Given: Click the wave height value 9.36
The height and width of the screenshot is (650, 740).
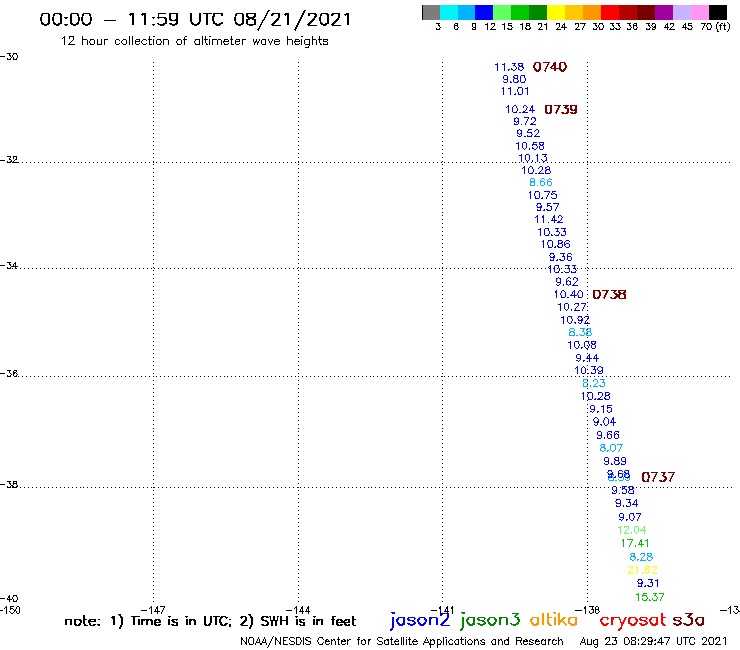Looking at the screenshot, I should click(561, 257).
